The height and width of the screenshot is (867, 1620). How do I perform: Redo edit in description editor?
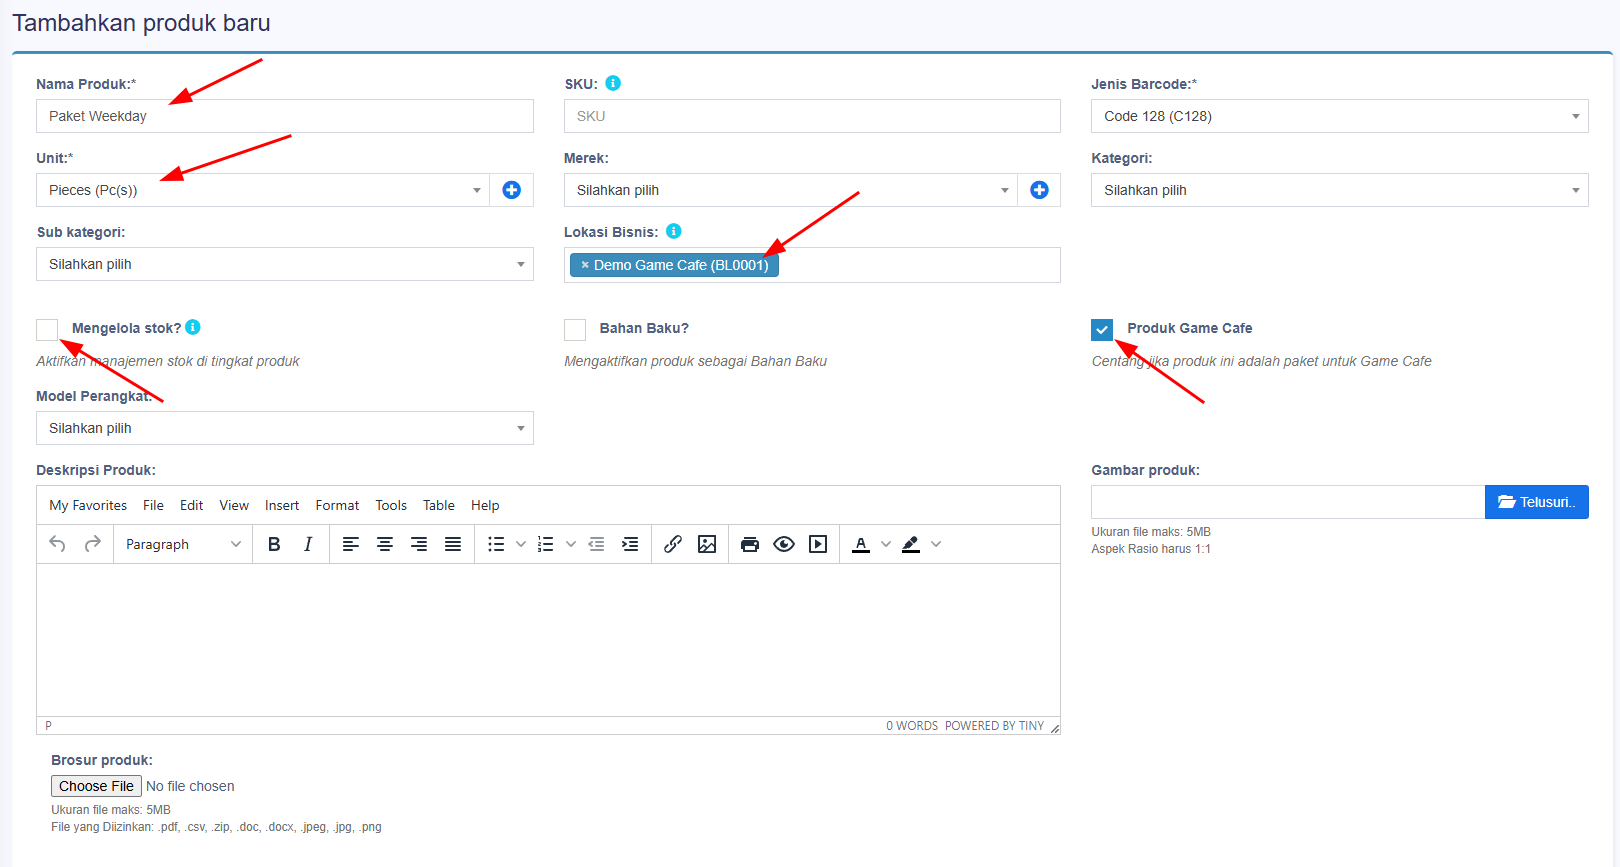tap(93, 544)
